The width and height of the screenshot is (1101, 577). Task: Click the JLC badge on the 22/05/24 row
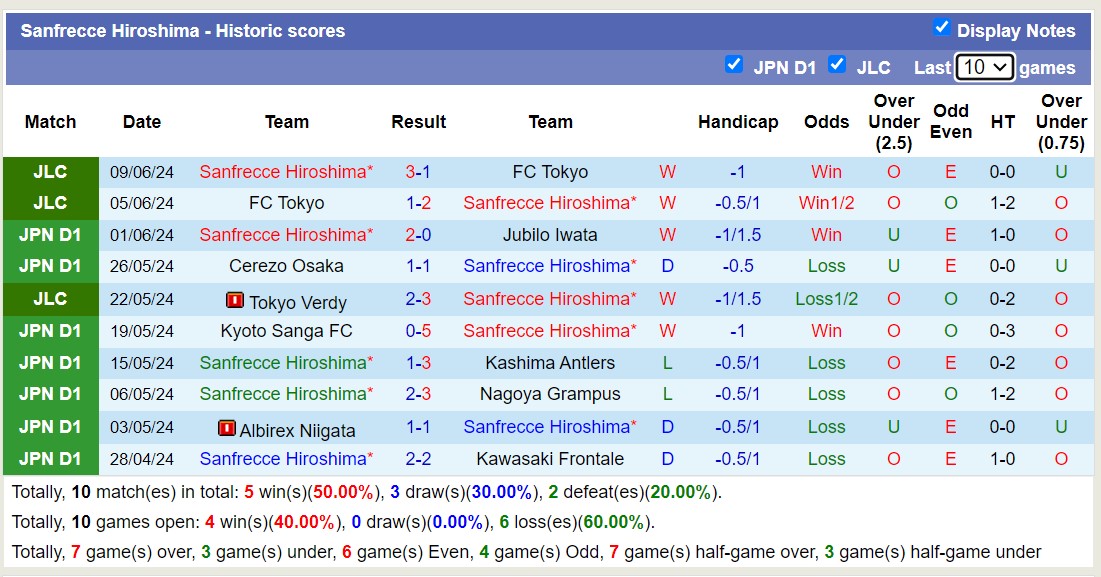click(50, 299)
